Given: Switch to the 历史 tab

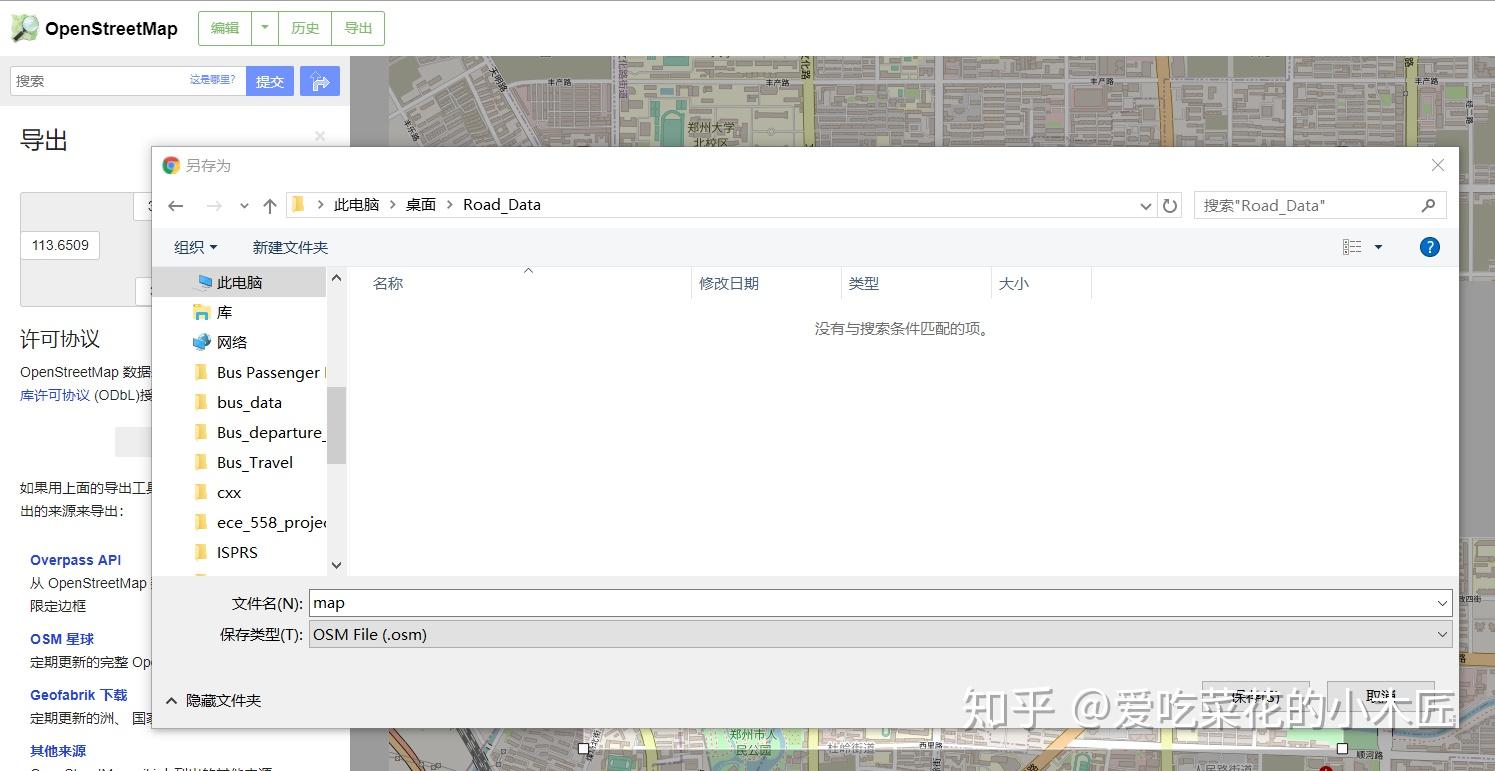Looking at the screenshot, I should [304, 28].
